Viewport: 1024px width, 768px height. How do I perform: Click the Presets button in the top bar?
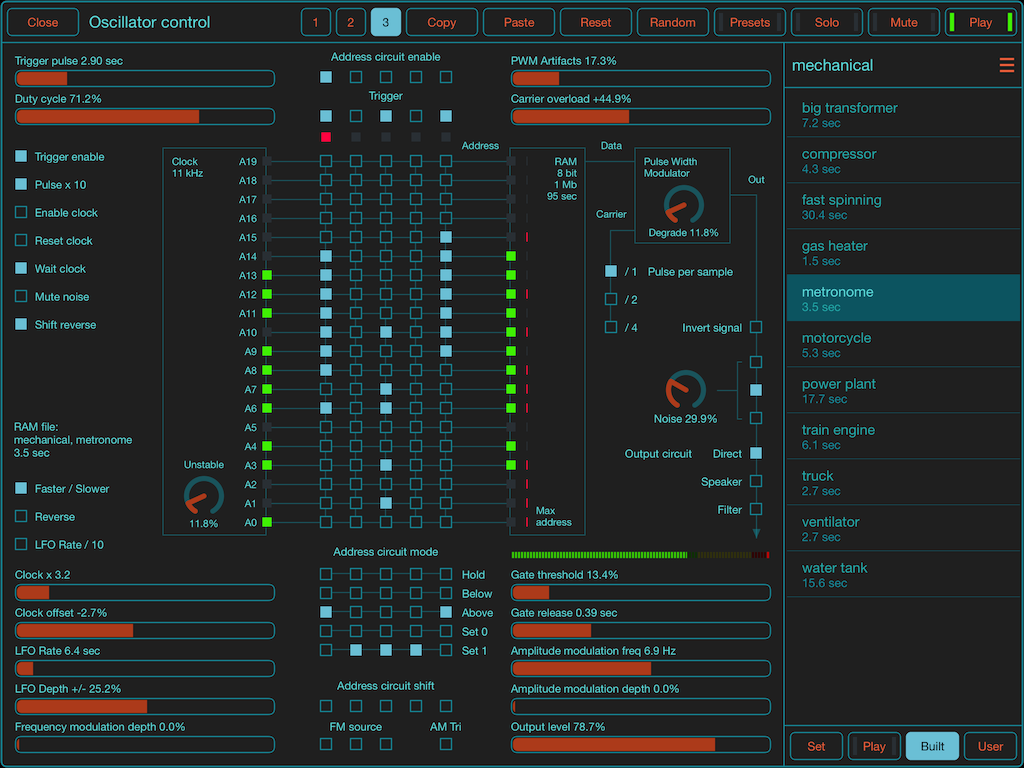click(x=749, y=21)
